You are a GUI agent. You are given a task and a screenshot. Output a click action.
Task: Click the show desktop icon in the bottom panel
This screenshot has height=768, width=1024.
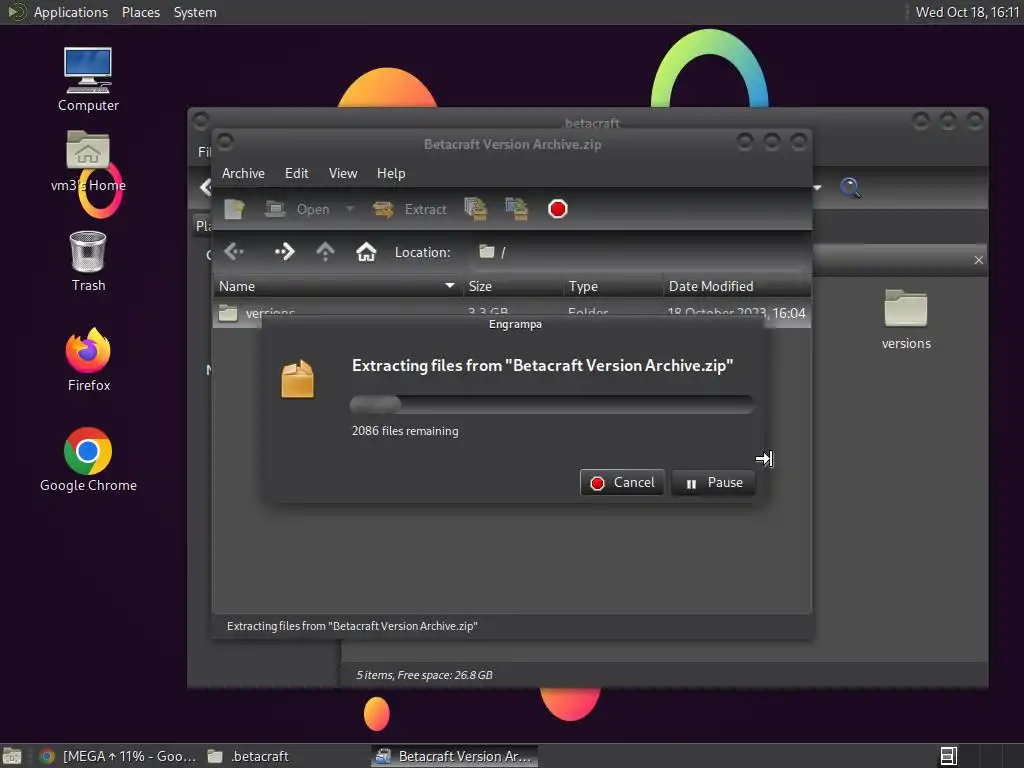[x=12, y=756]
